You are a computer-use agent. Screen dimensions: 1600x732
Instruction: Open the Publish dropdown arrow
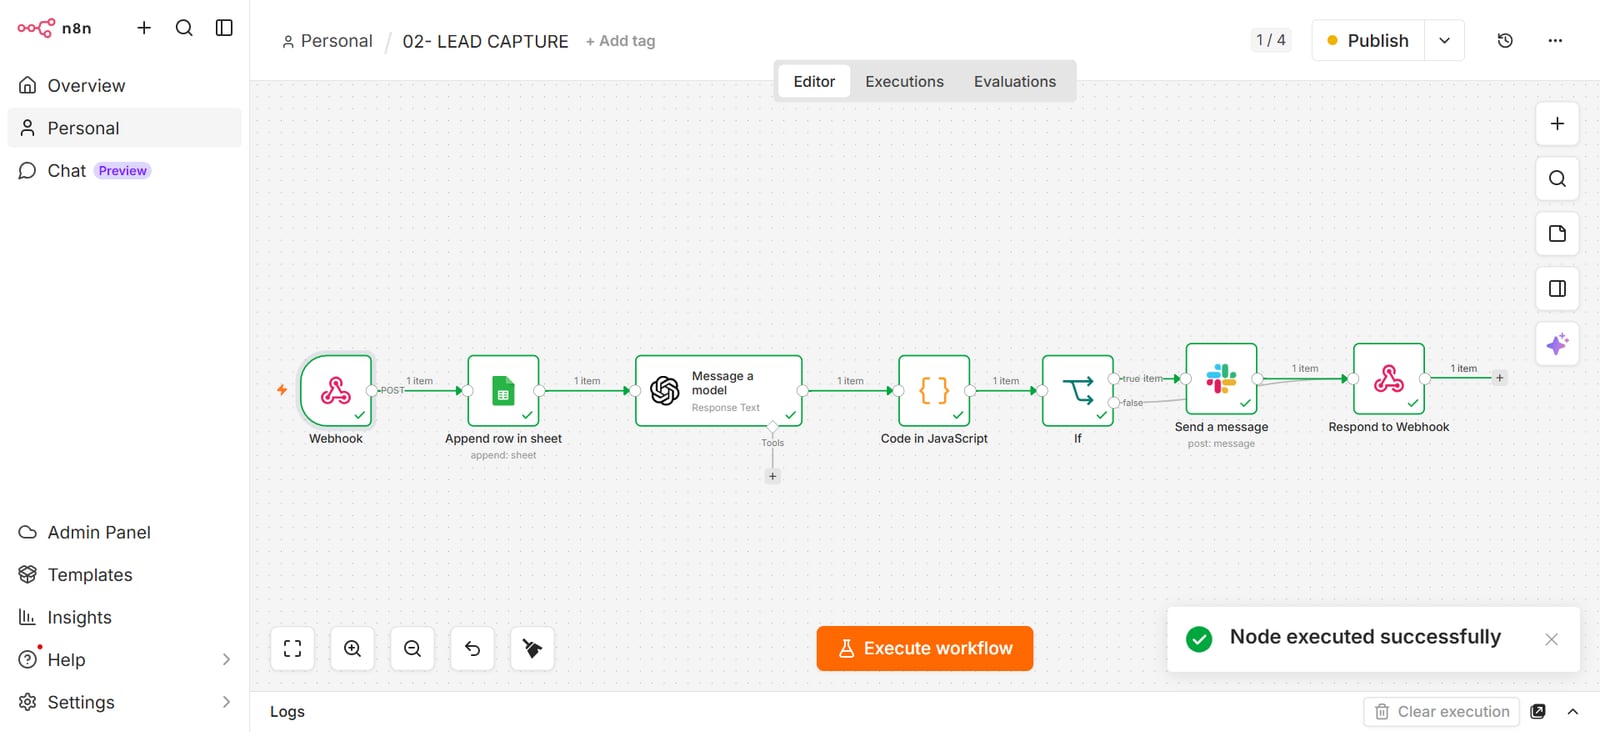coord(1444,41)
